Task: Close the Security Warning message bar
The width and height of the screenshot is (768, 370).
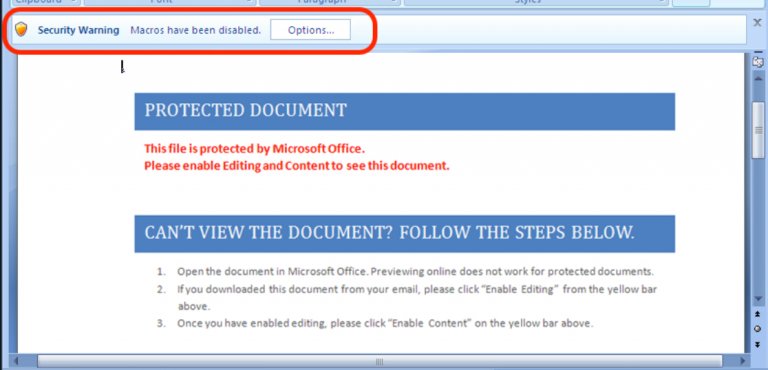Action: tap(757, 22)
